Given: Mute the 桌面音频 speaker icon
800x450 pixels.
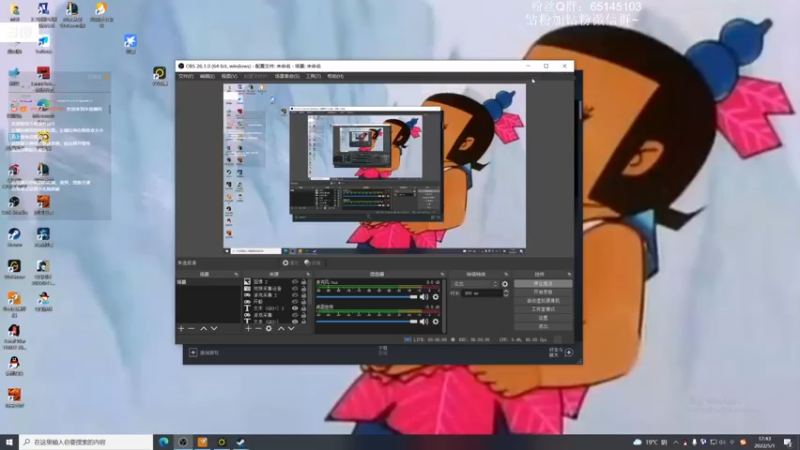Looking at the screenshot, I should [x=424, y=321].
